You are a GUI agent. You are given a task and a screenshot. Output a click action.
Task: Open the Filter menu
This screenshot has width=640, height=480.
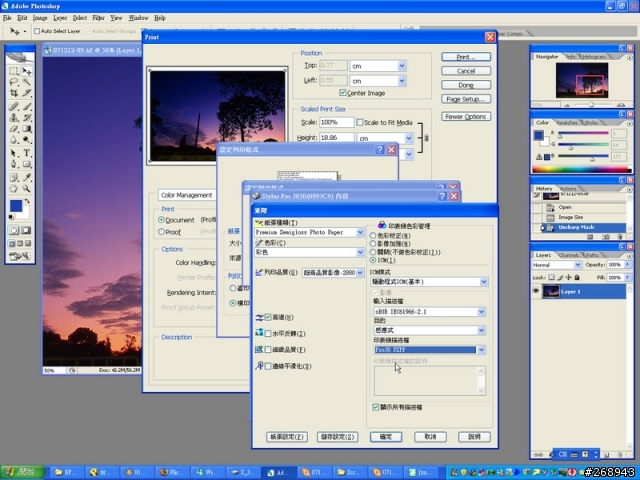[x=98, y=18]
